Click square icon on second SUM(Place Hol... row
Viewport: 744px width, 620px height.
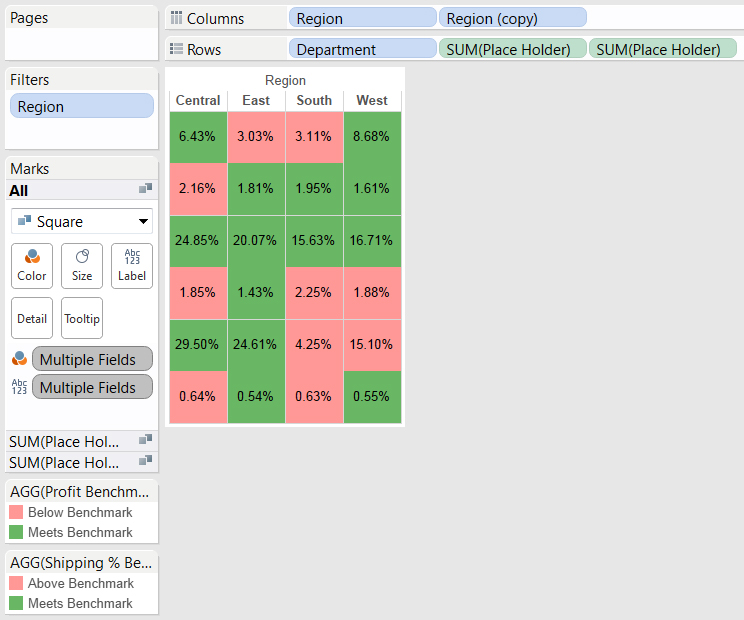145,460
